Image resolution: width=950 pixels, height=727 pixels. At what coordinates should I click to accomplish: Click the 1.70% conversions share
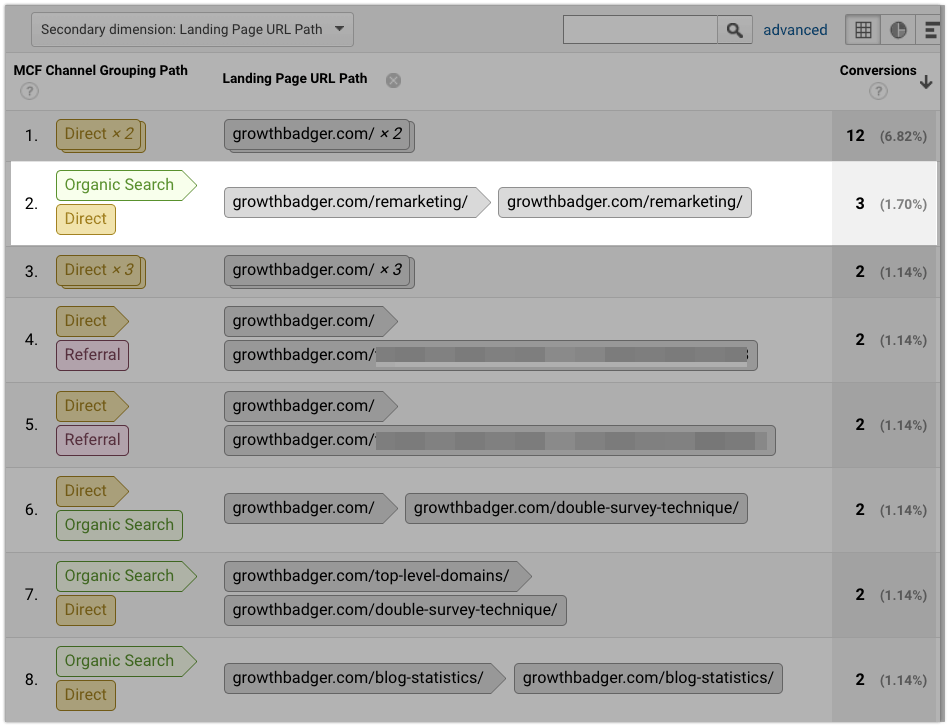903,204
